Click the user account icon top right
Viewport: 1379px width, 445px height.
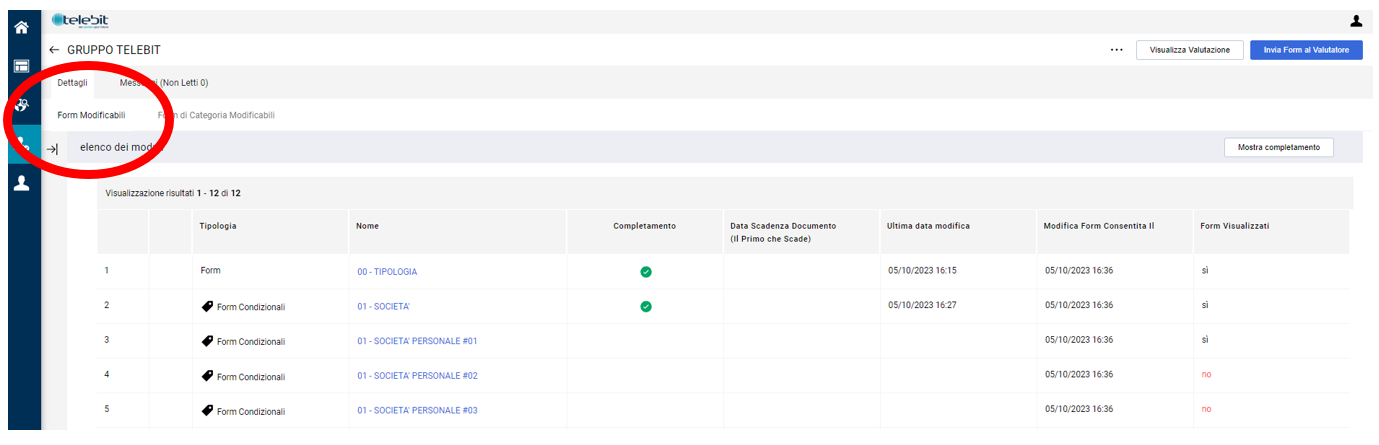pos(1356,21)
